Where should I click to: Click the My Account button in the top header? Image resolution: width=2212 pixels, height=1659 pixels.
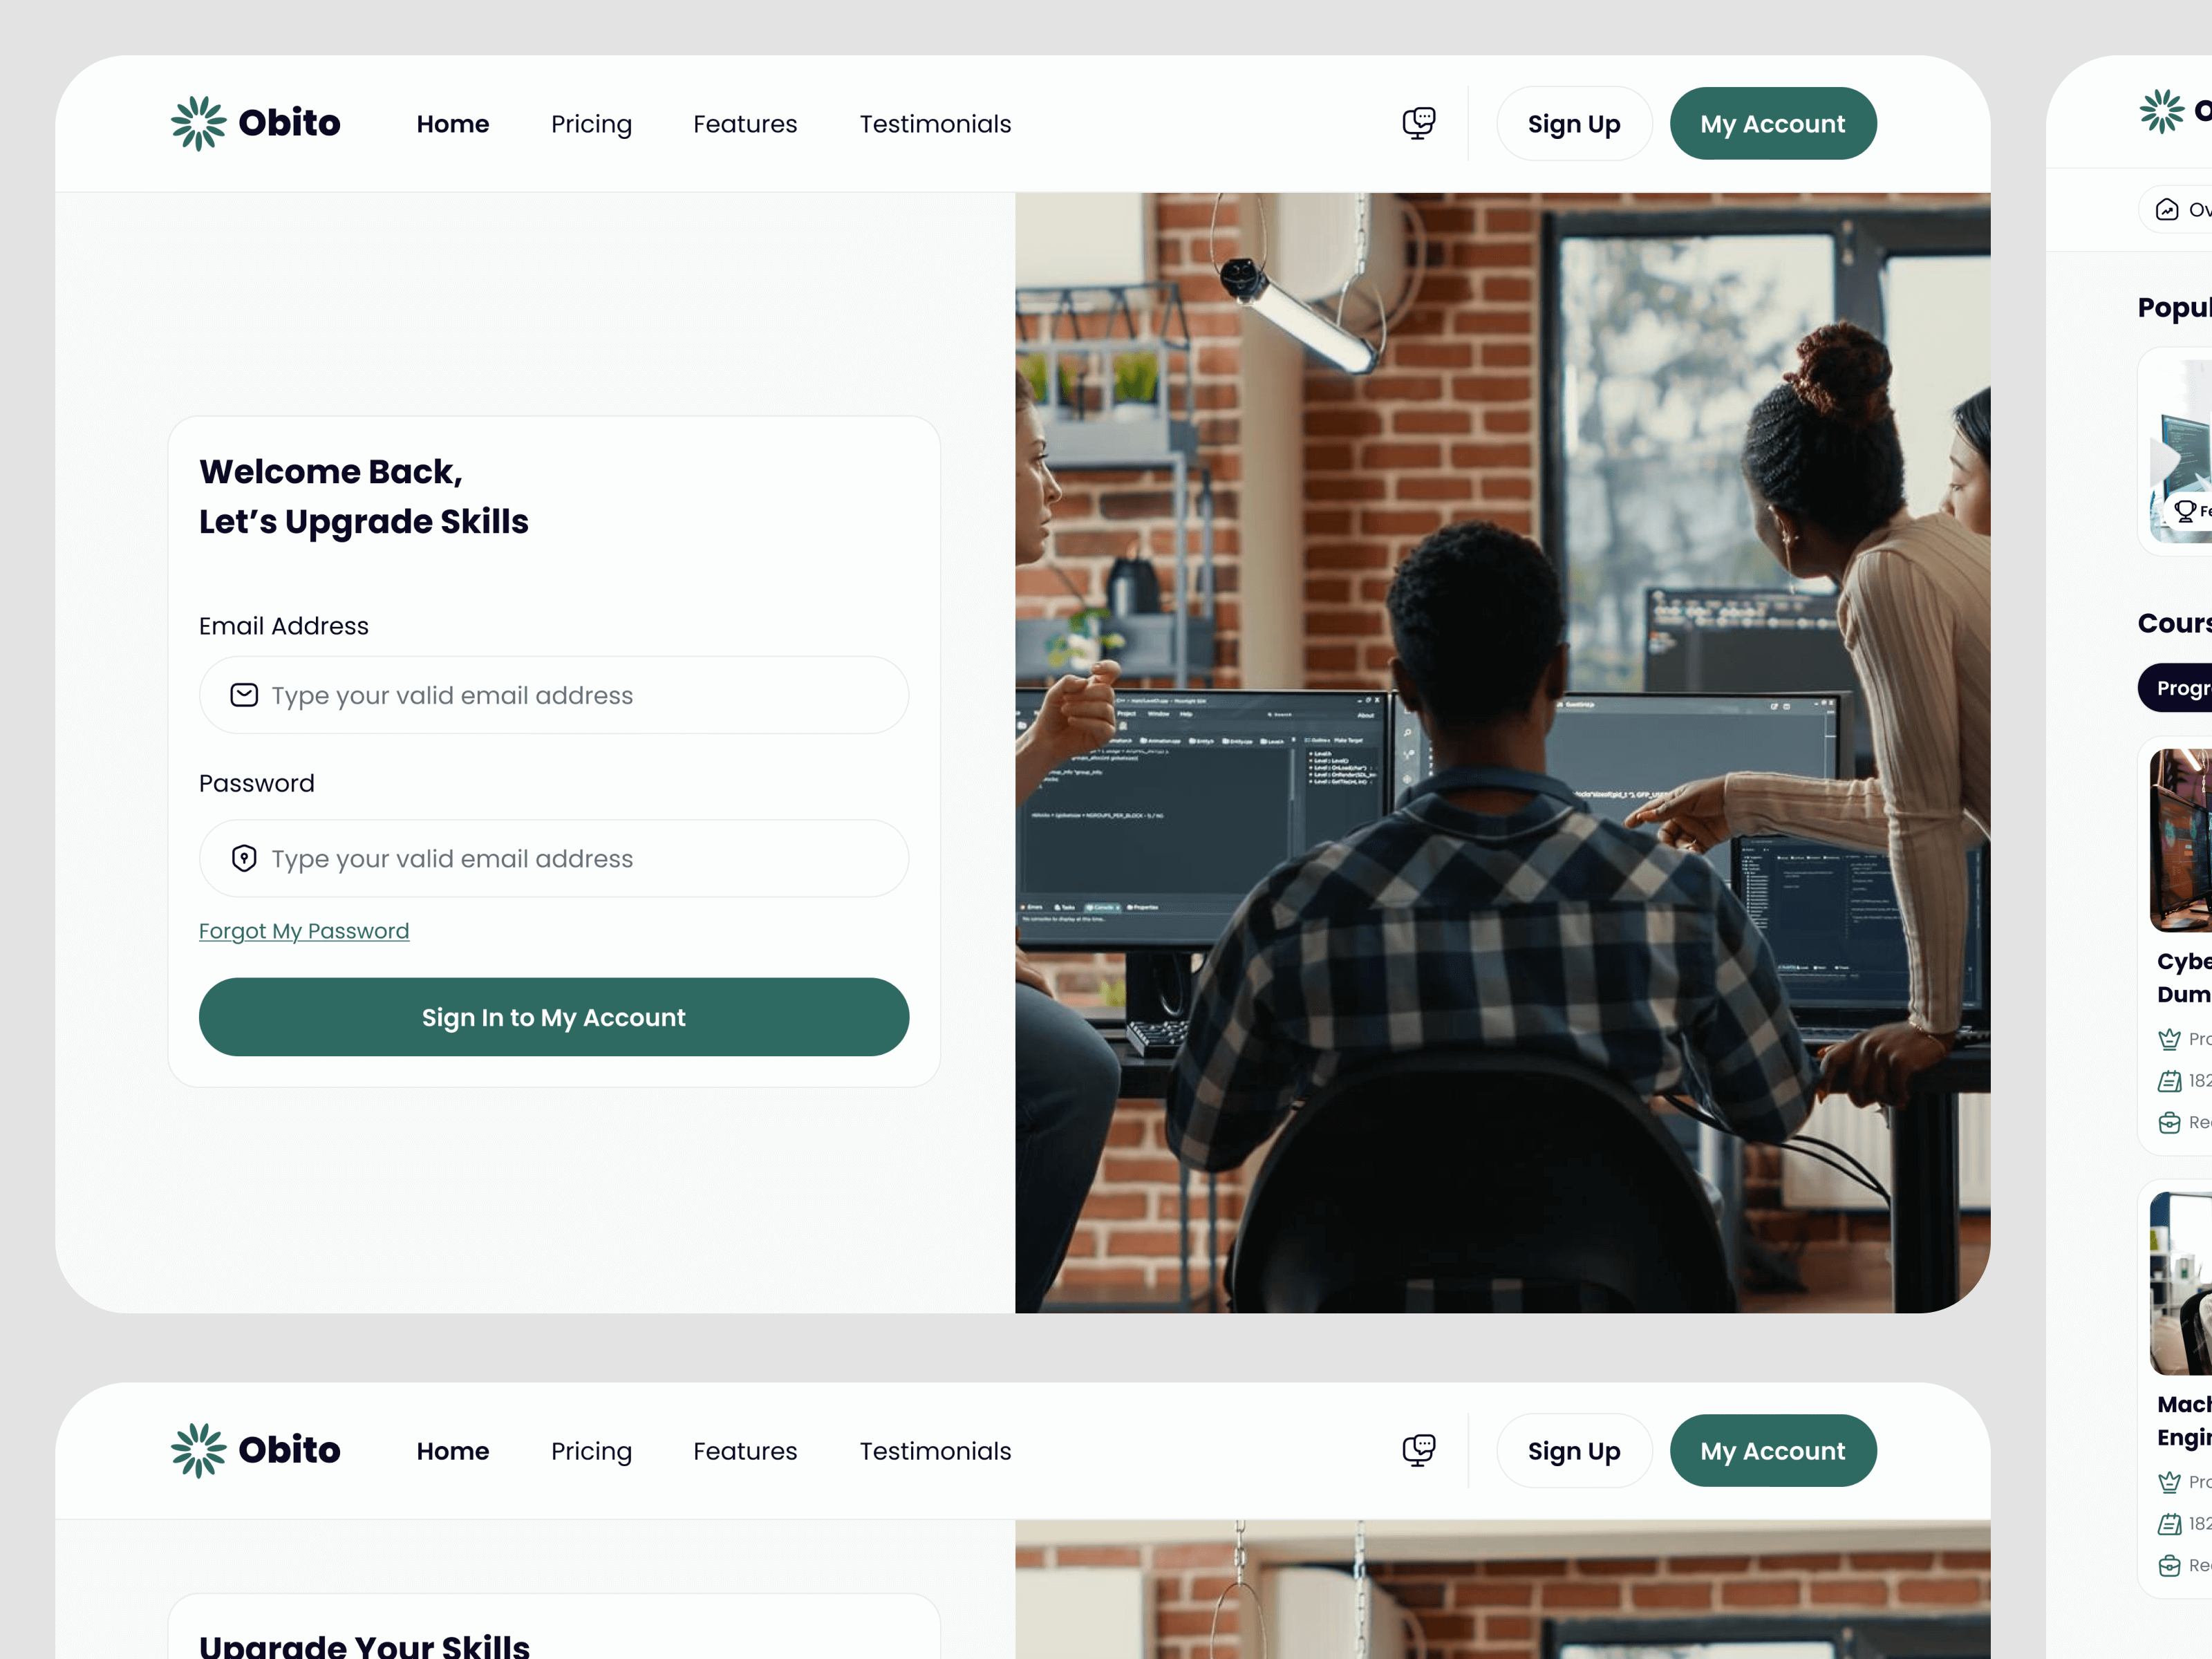tap(1772, 123)
